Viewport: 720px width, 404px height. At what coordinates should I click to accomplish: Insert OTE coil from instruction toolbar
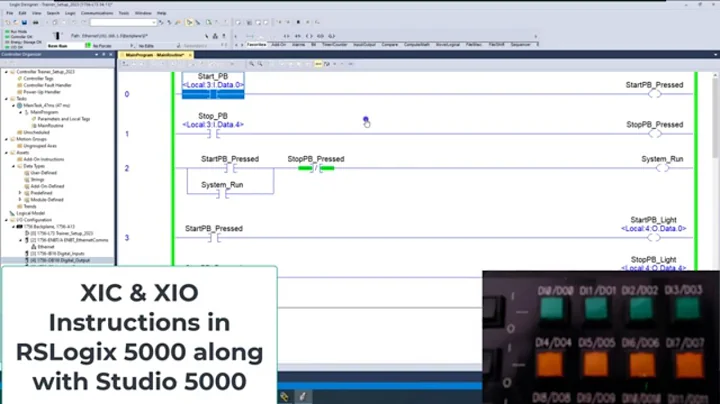click(309, 36)
